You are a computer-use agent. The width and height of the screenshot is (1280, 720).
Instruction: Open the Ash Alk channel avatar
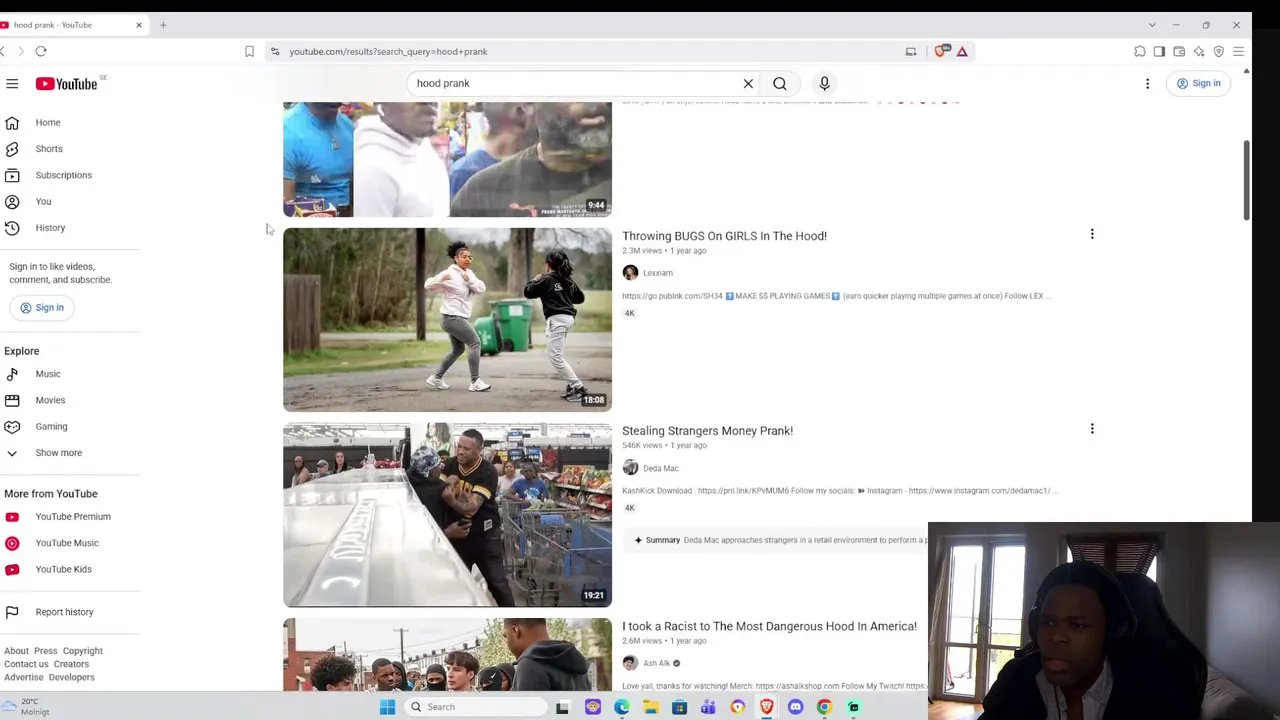[630, 663]
